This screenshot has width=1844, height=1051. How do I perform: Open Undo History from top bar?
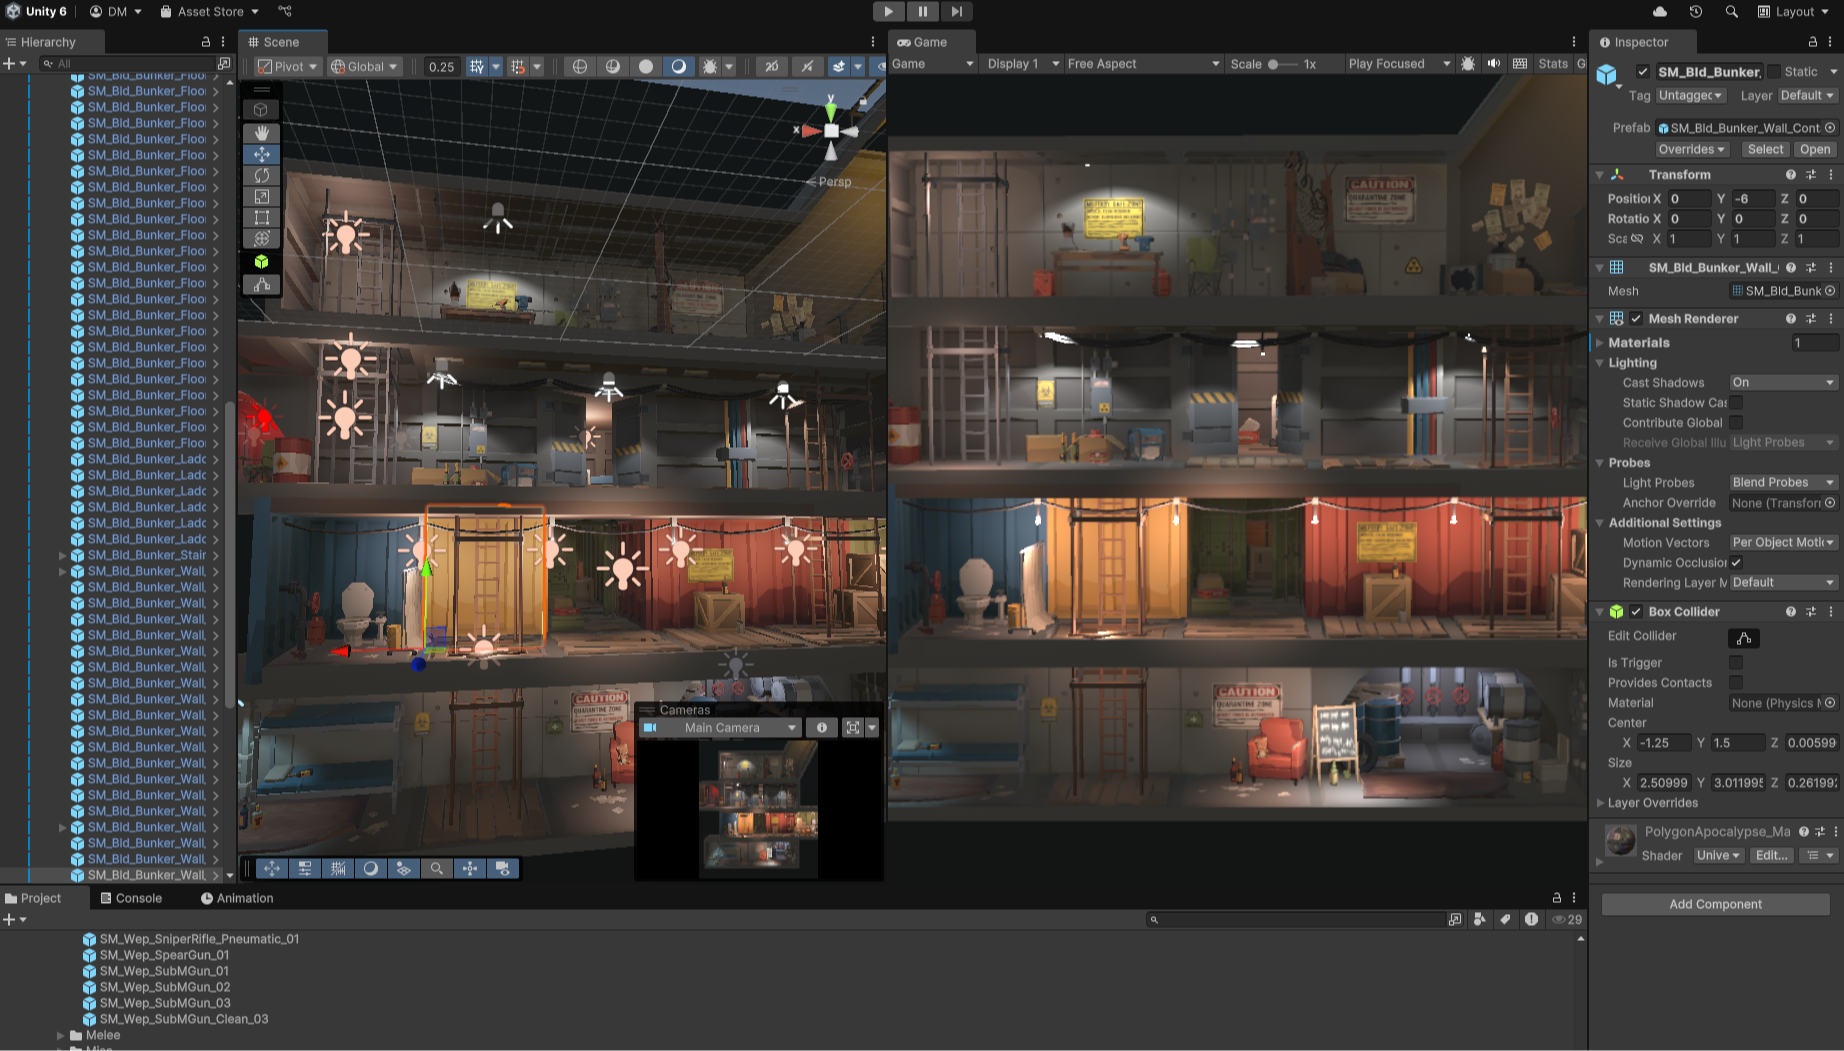coord(1696,12)
